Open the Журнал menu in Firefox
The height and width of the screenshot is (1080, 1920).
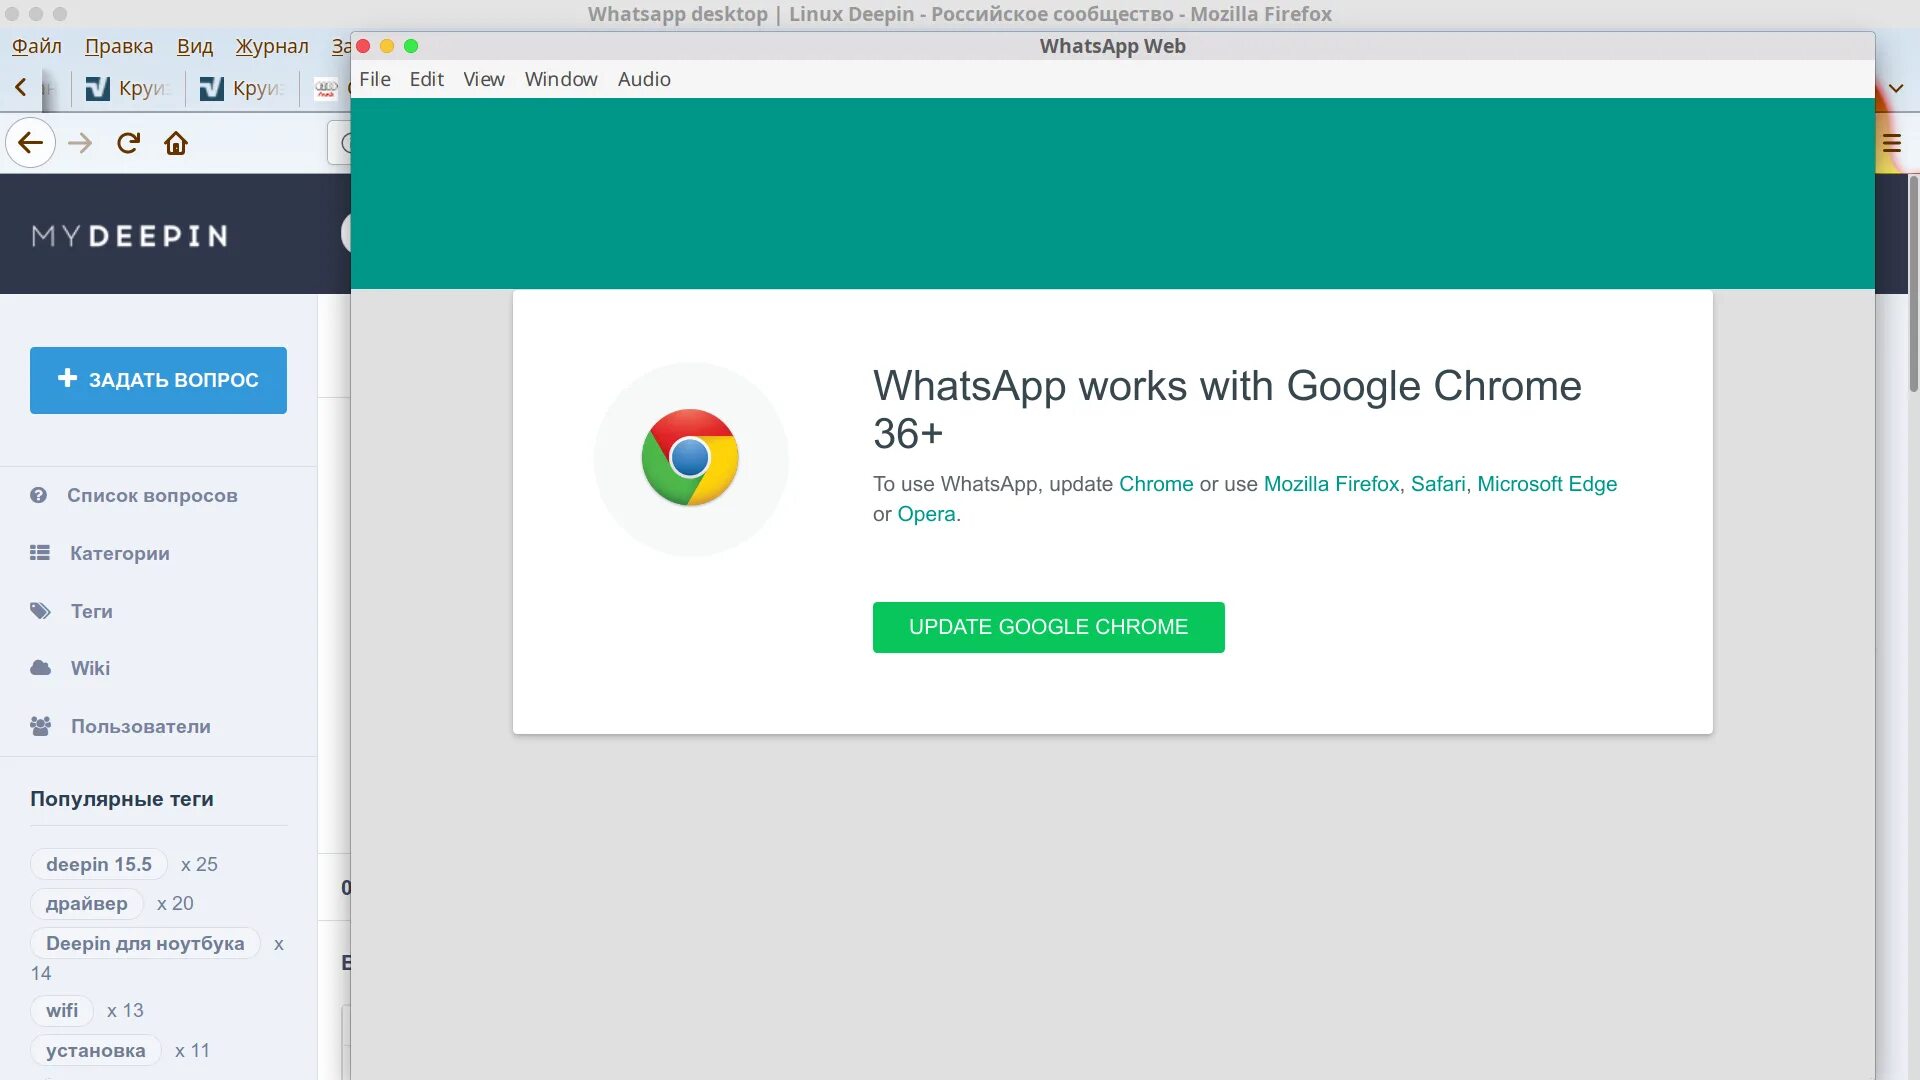pos(272,46)
